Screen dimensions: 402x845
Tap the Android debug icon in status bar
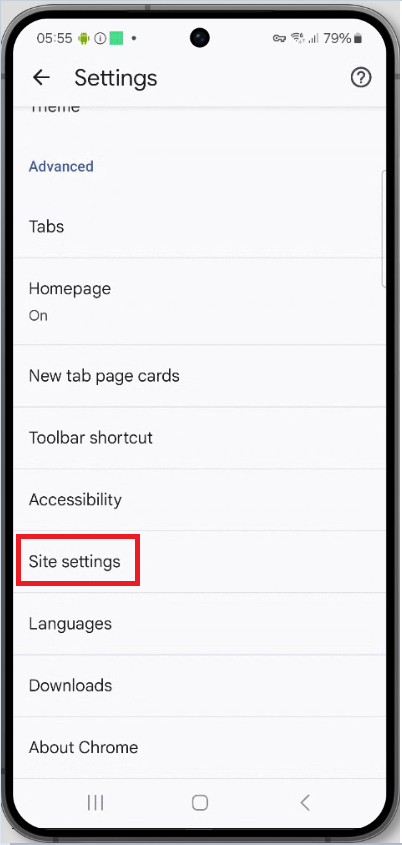pos(84,38)
